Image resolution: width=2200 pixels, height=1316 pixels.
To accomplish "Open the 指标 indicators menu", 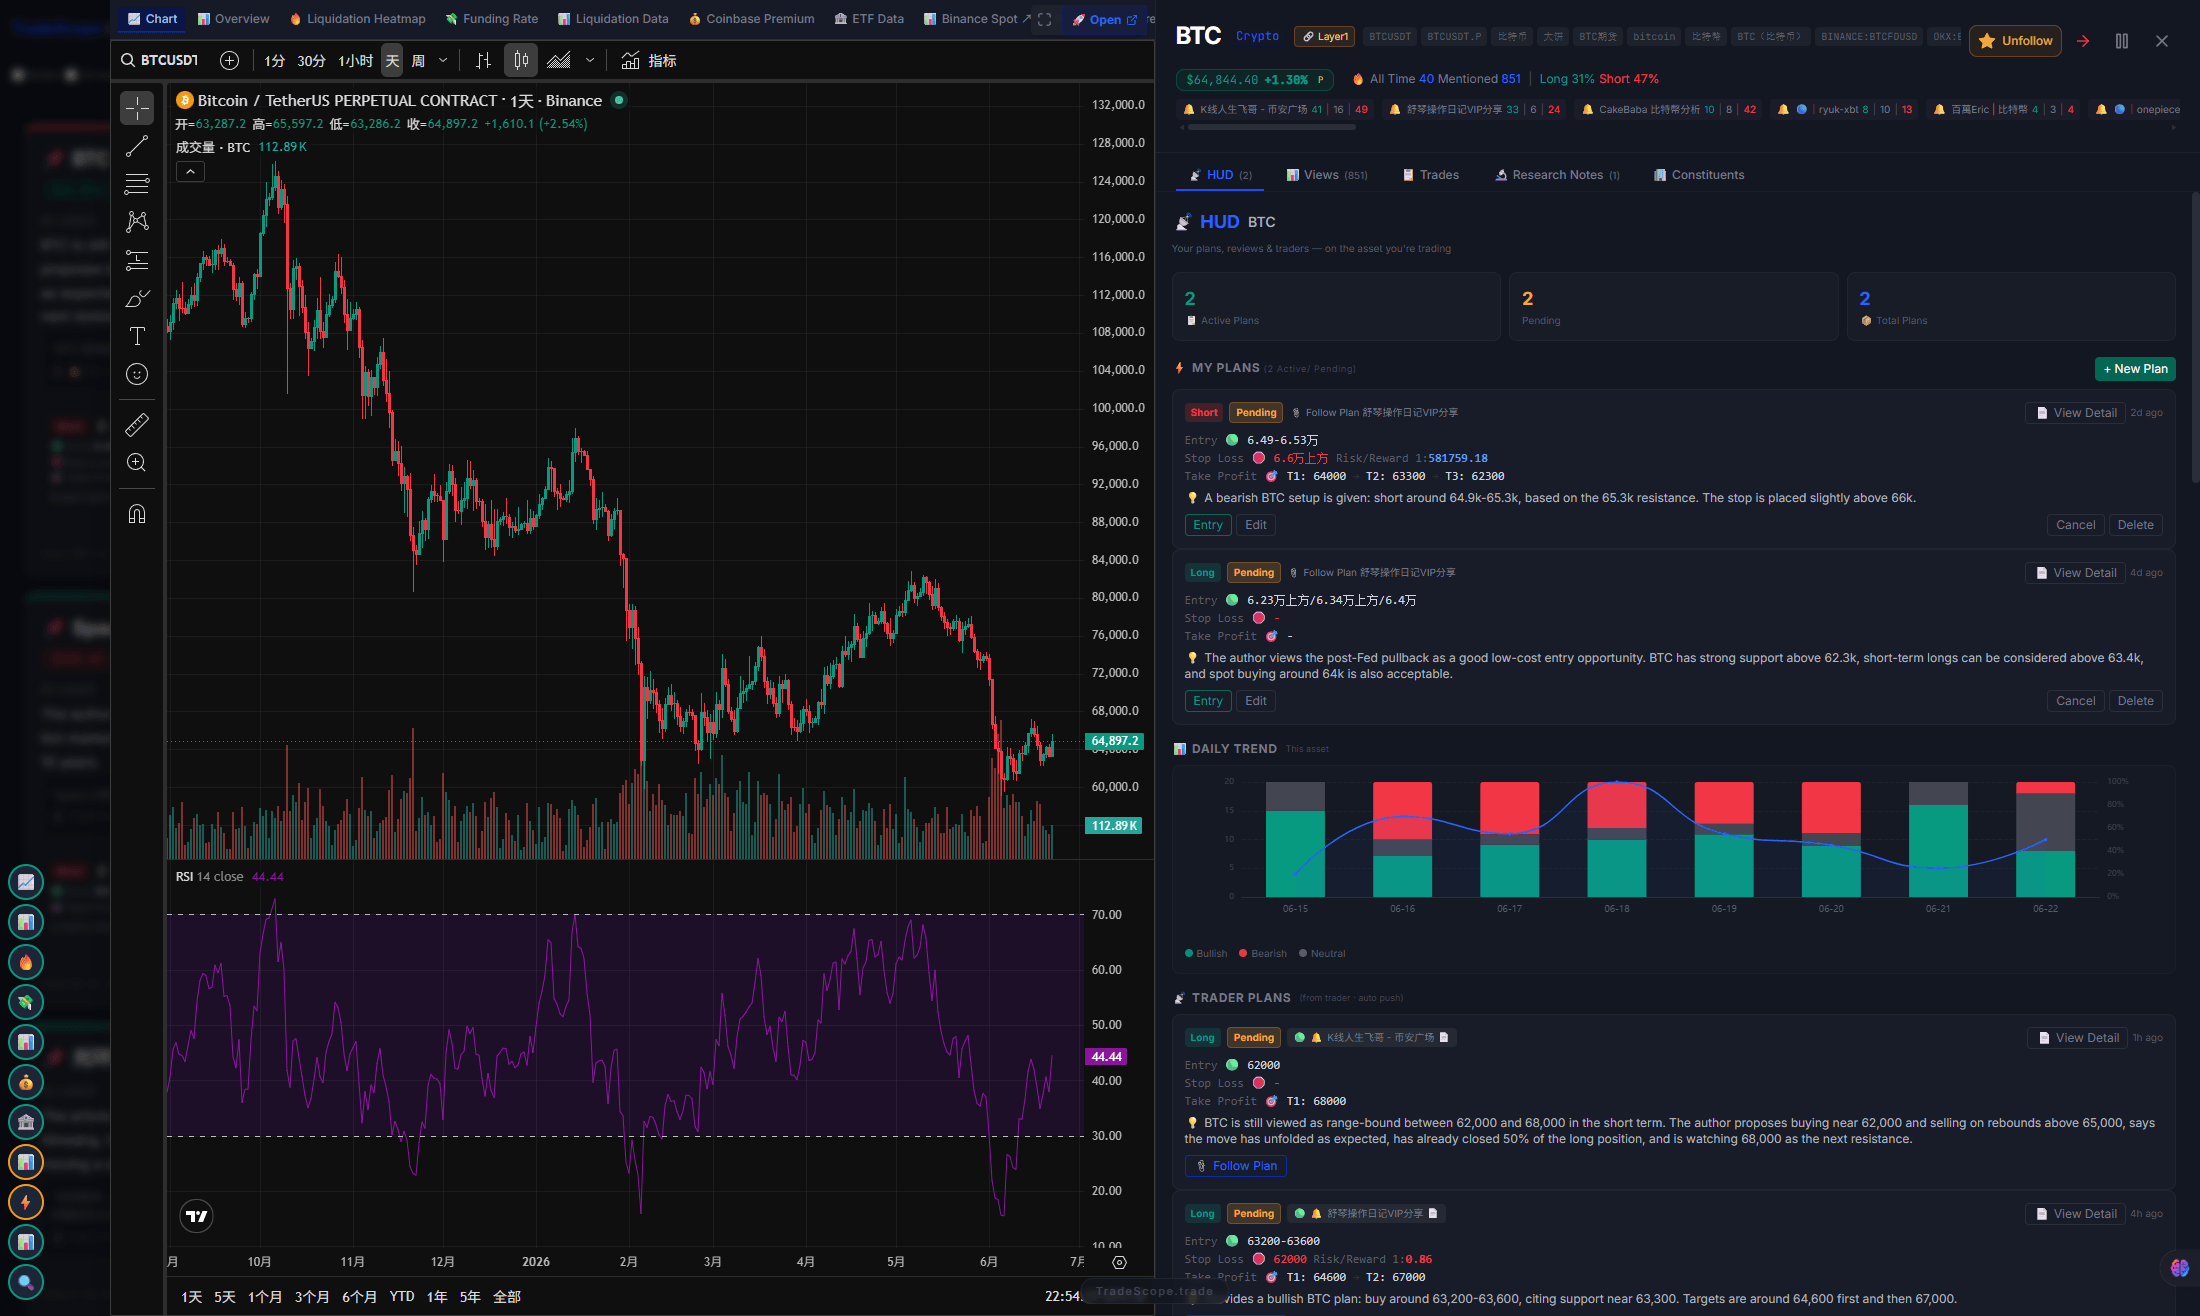I will click(649, 61).
